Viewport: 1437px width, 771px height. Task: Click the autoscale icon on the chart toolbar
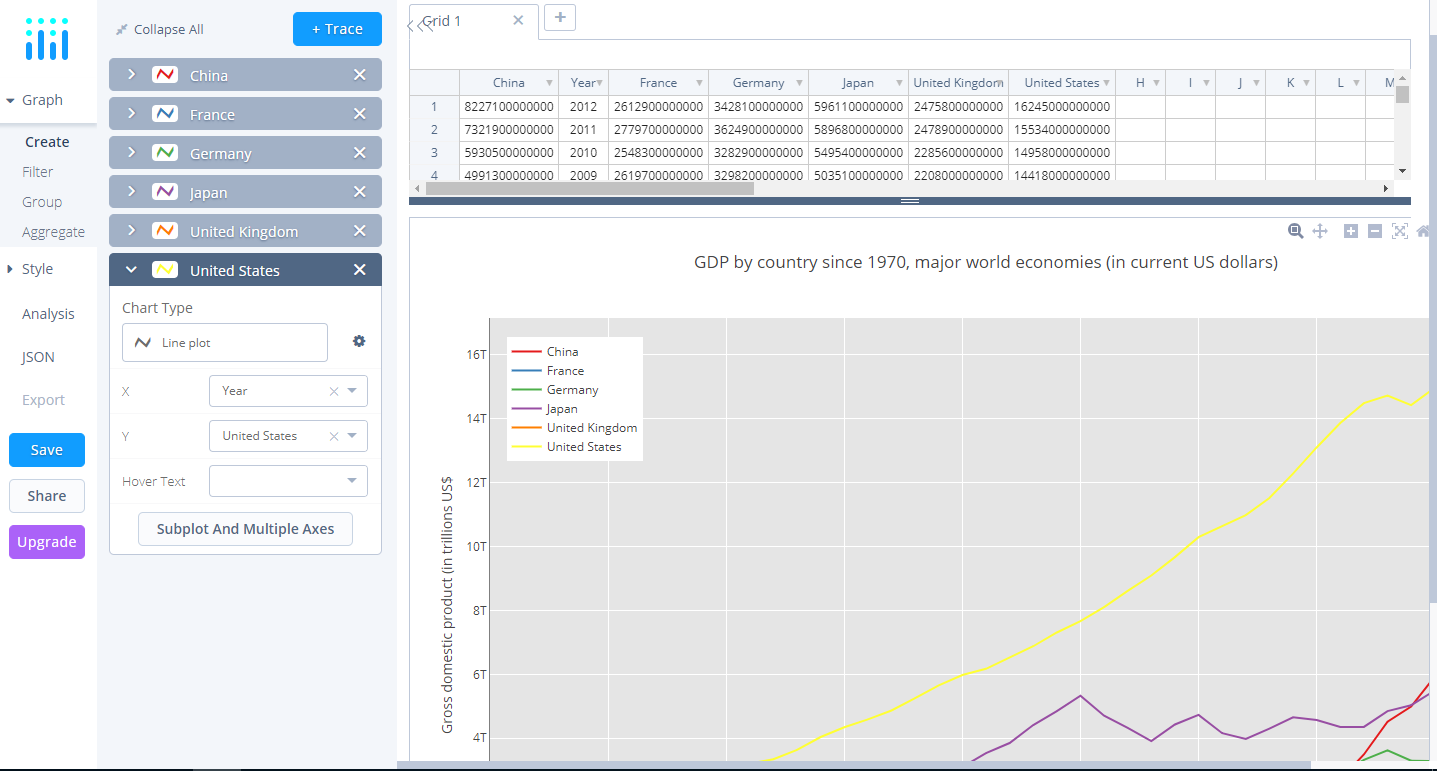[1400, 231]
